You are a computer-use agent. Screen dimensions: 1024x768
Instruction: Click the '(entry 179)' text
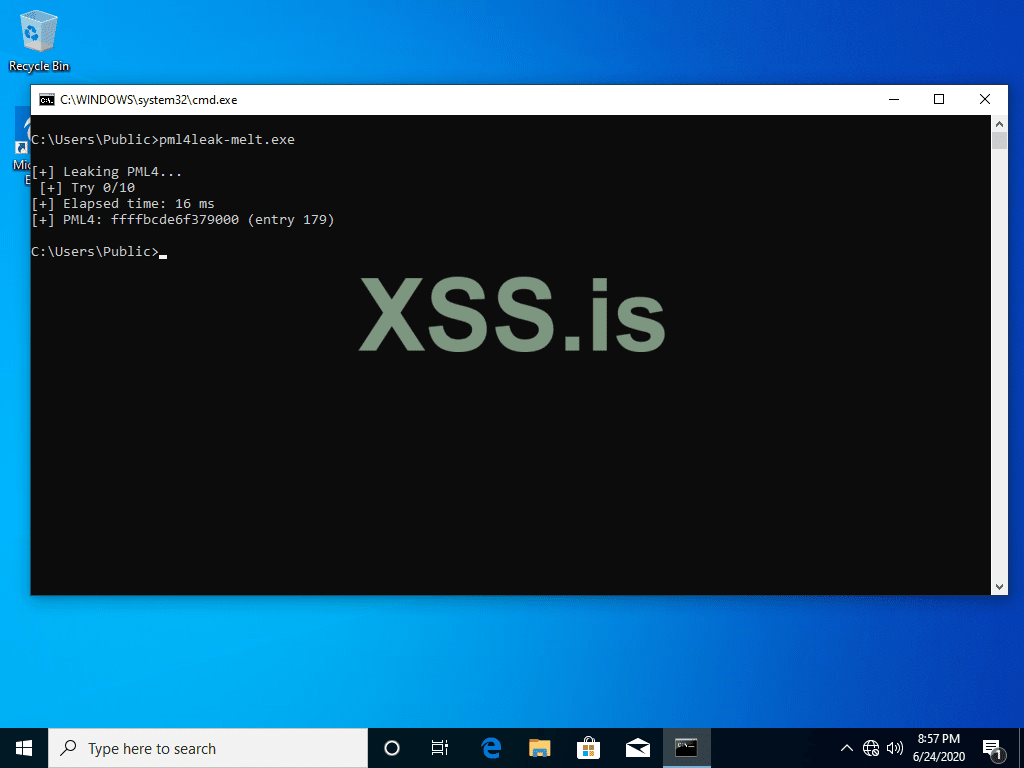coord(291,220)
